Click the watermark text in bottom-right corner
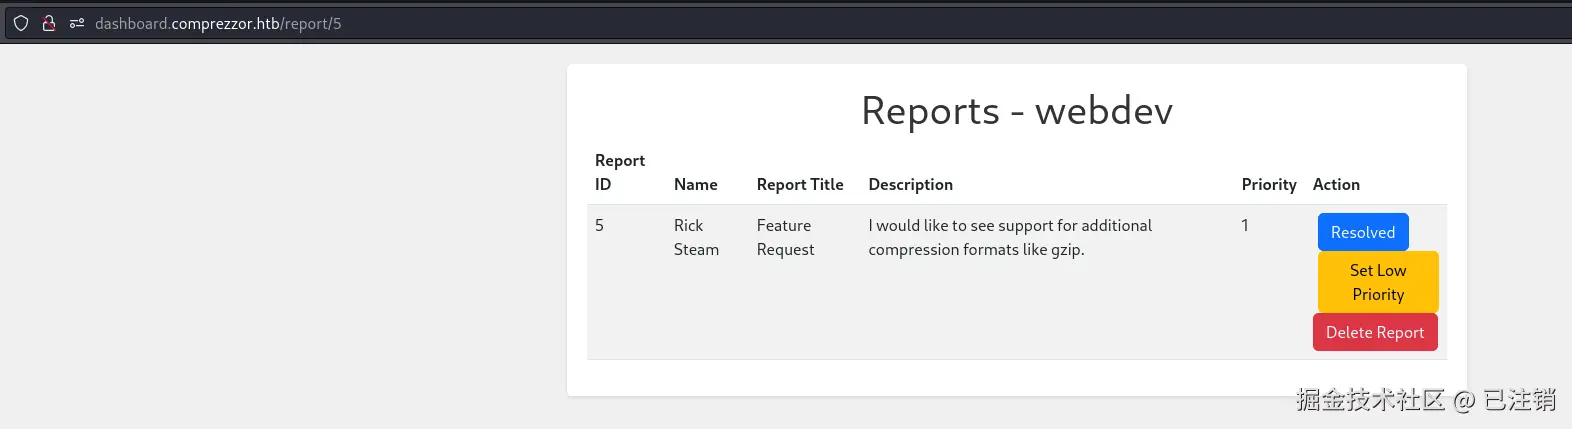The height and width of the screenshot is (429, 1572). [x=1425, y=400]
